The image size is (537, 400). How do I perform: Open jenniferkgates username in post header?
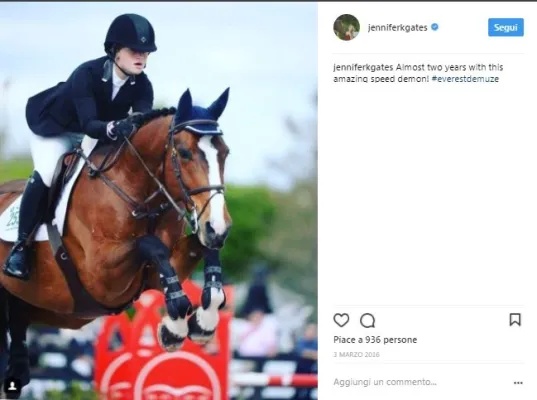coord(397,27)
